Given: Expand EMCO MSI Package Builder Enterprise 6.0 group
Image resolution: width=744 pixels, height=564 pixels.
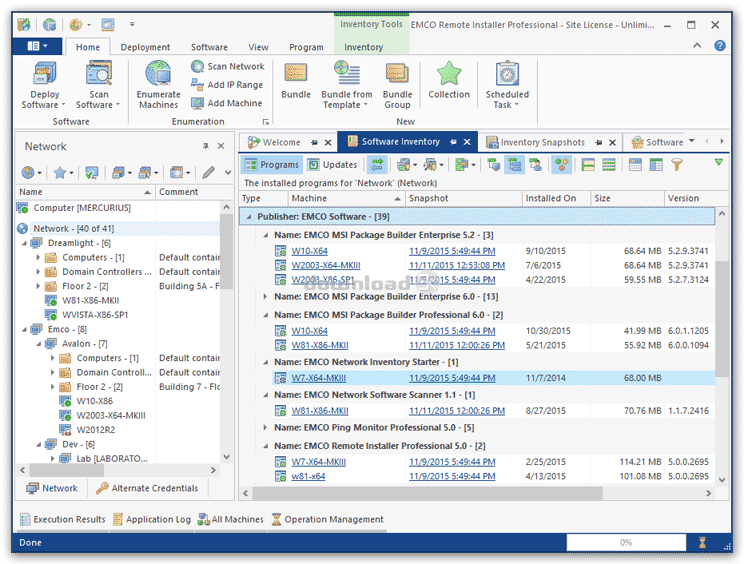Looking at the screenshot, I should (265, 296).
